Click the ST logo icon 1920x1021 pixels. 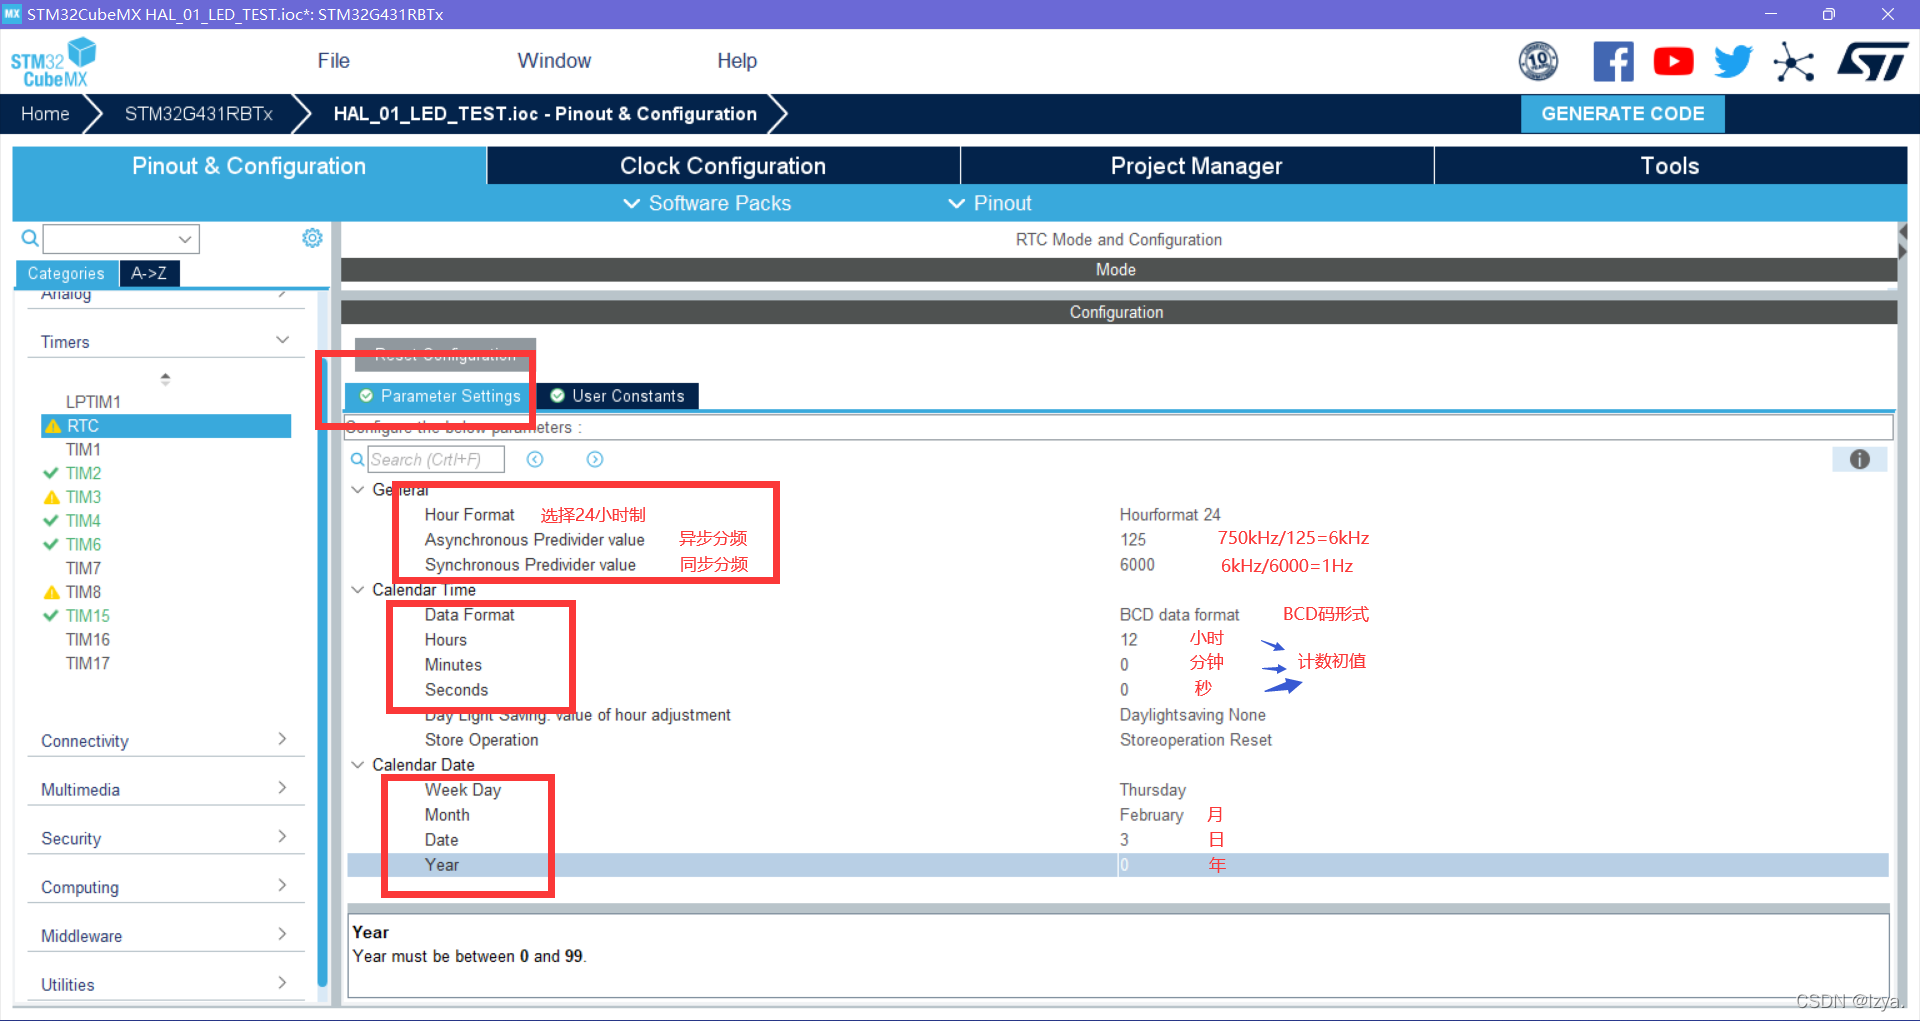(x=1872, y=62)
